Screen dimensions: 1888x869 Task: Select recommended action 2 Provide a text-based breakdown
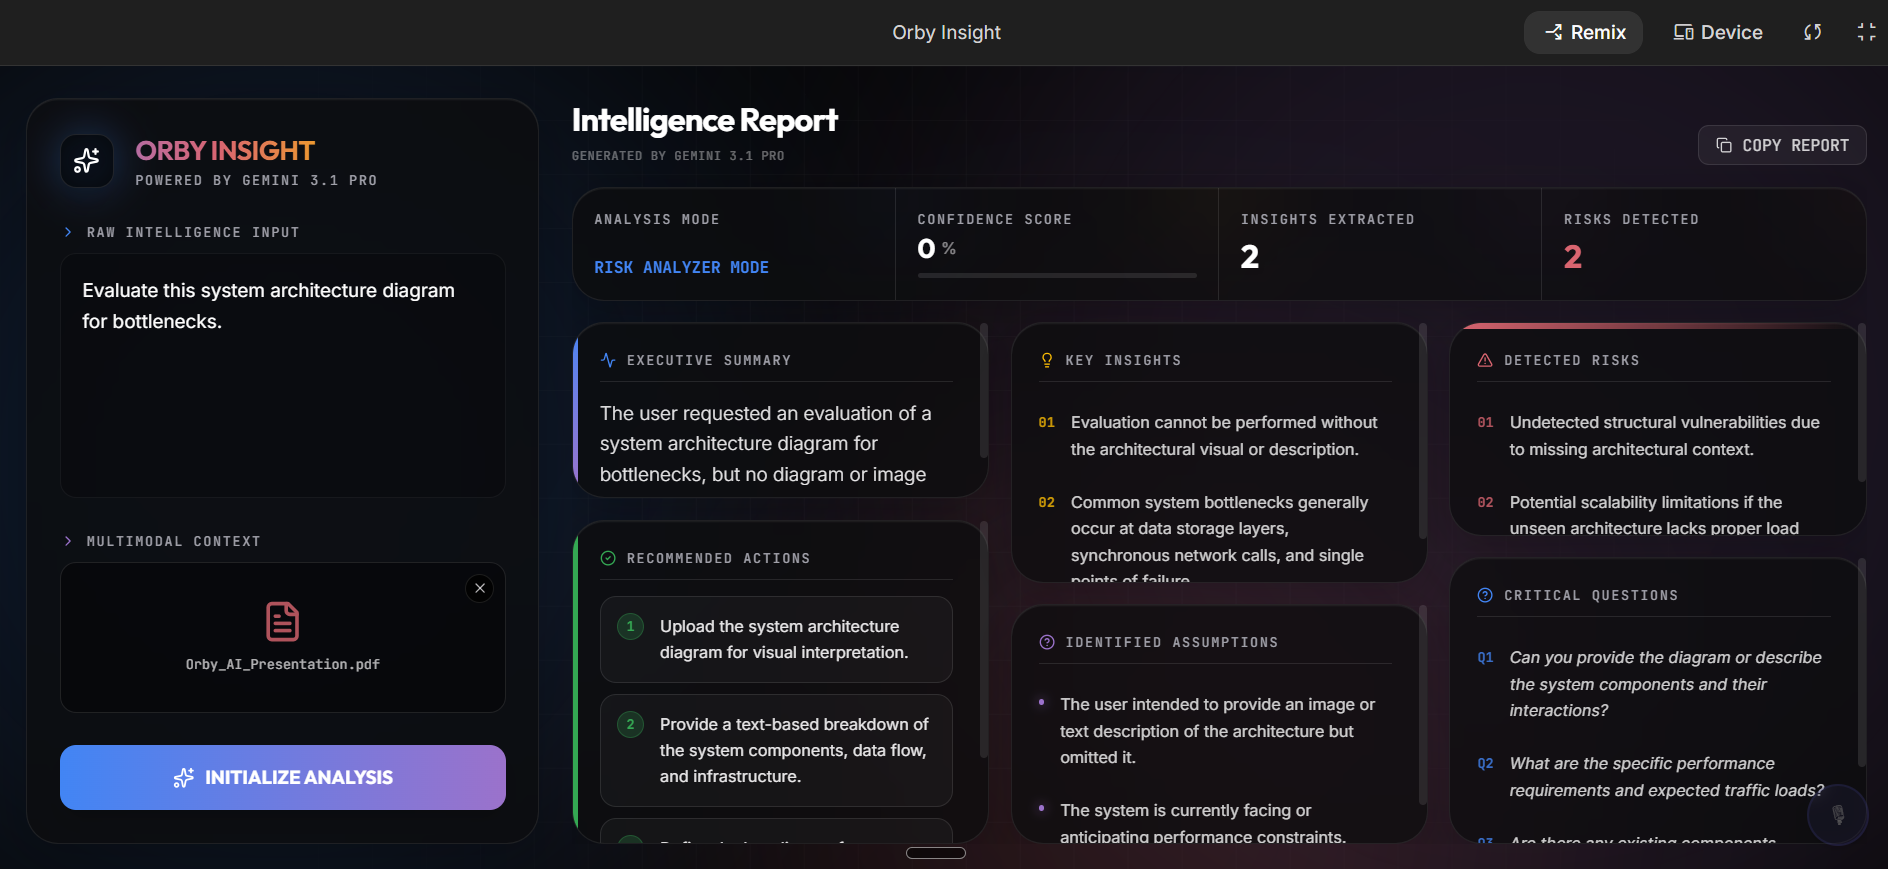(x=776, y=750)
